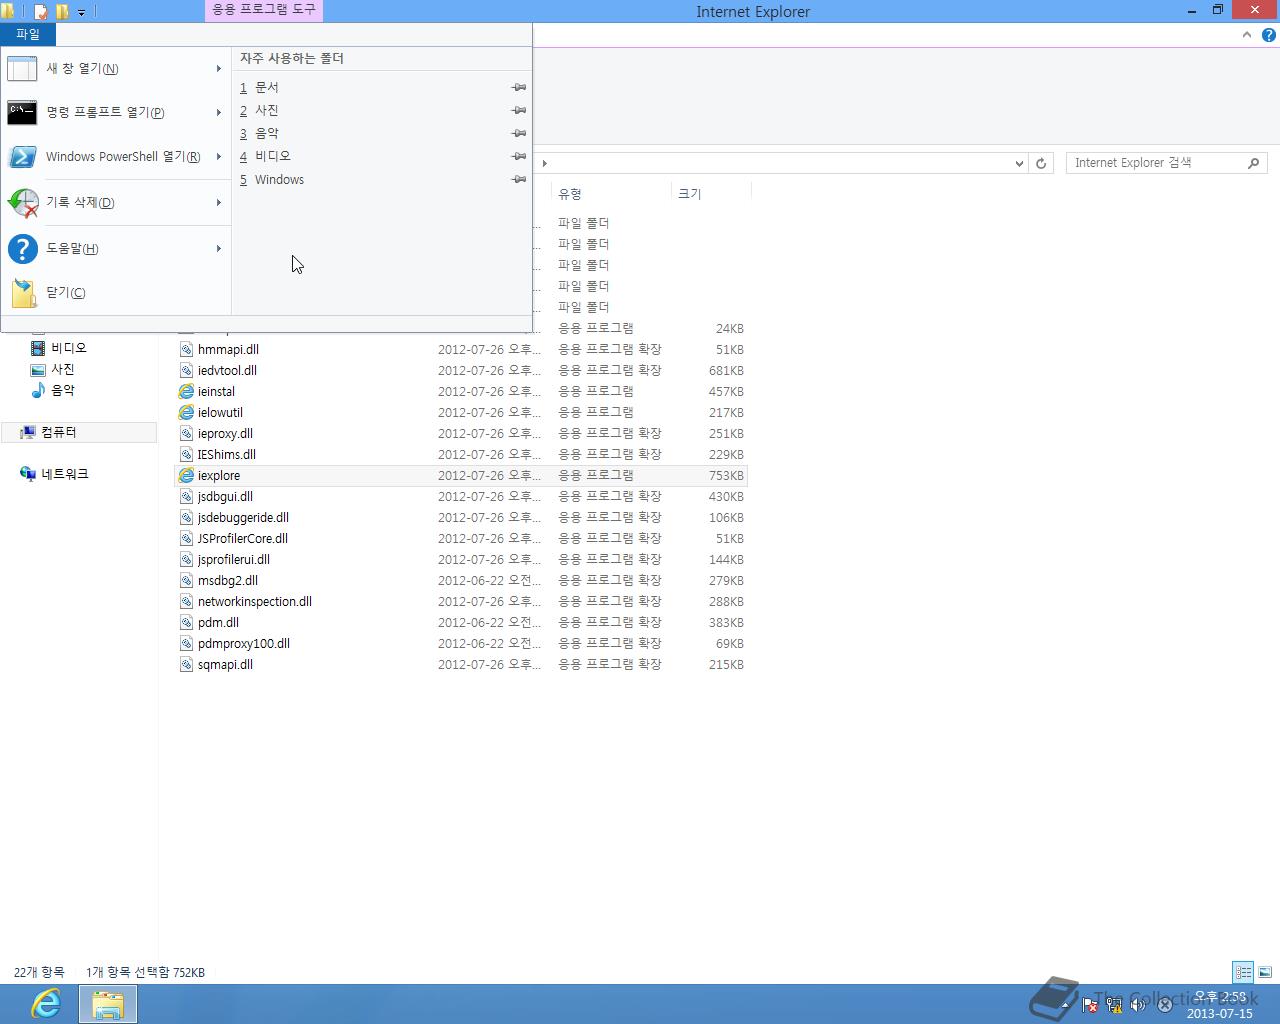The image size is (1280, 1024).
Task: Open frequent folder 1 문서
Action: [x=382, y=88]
